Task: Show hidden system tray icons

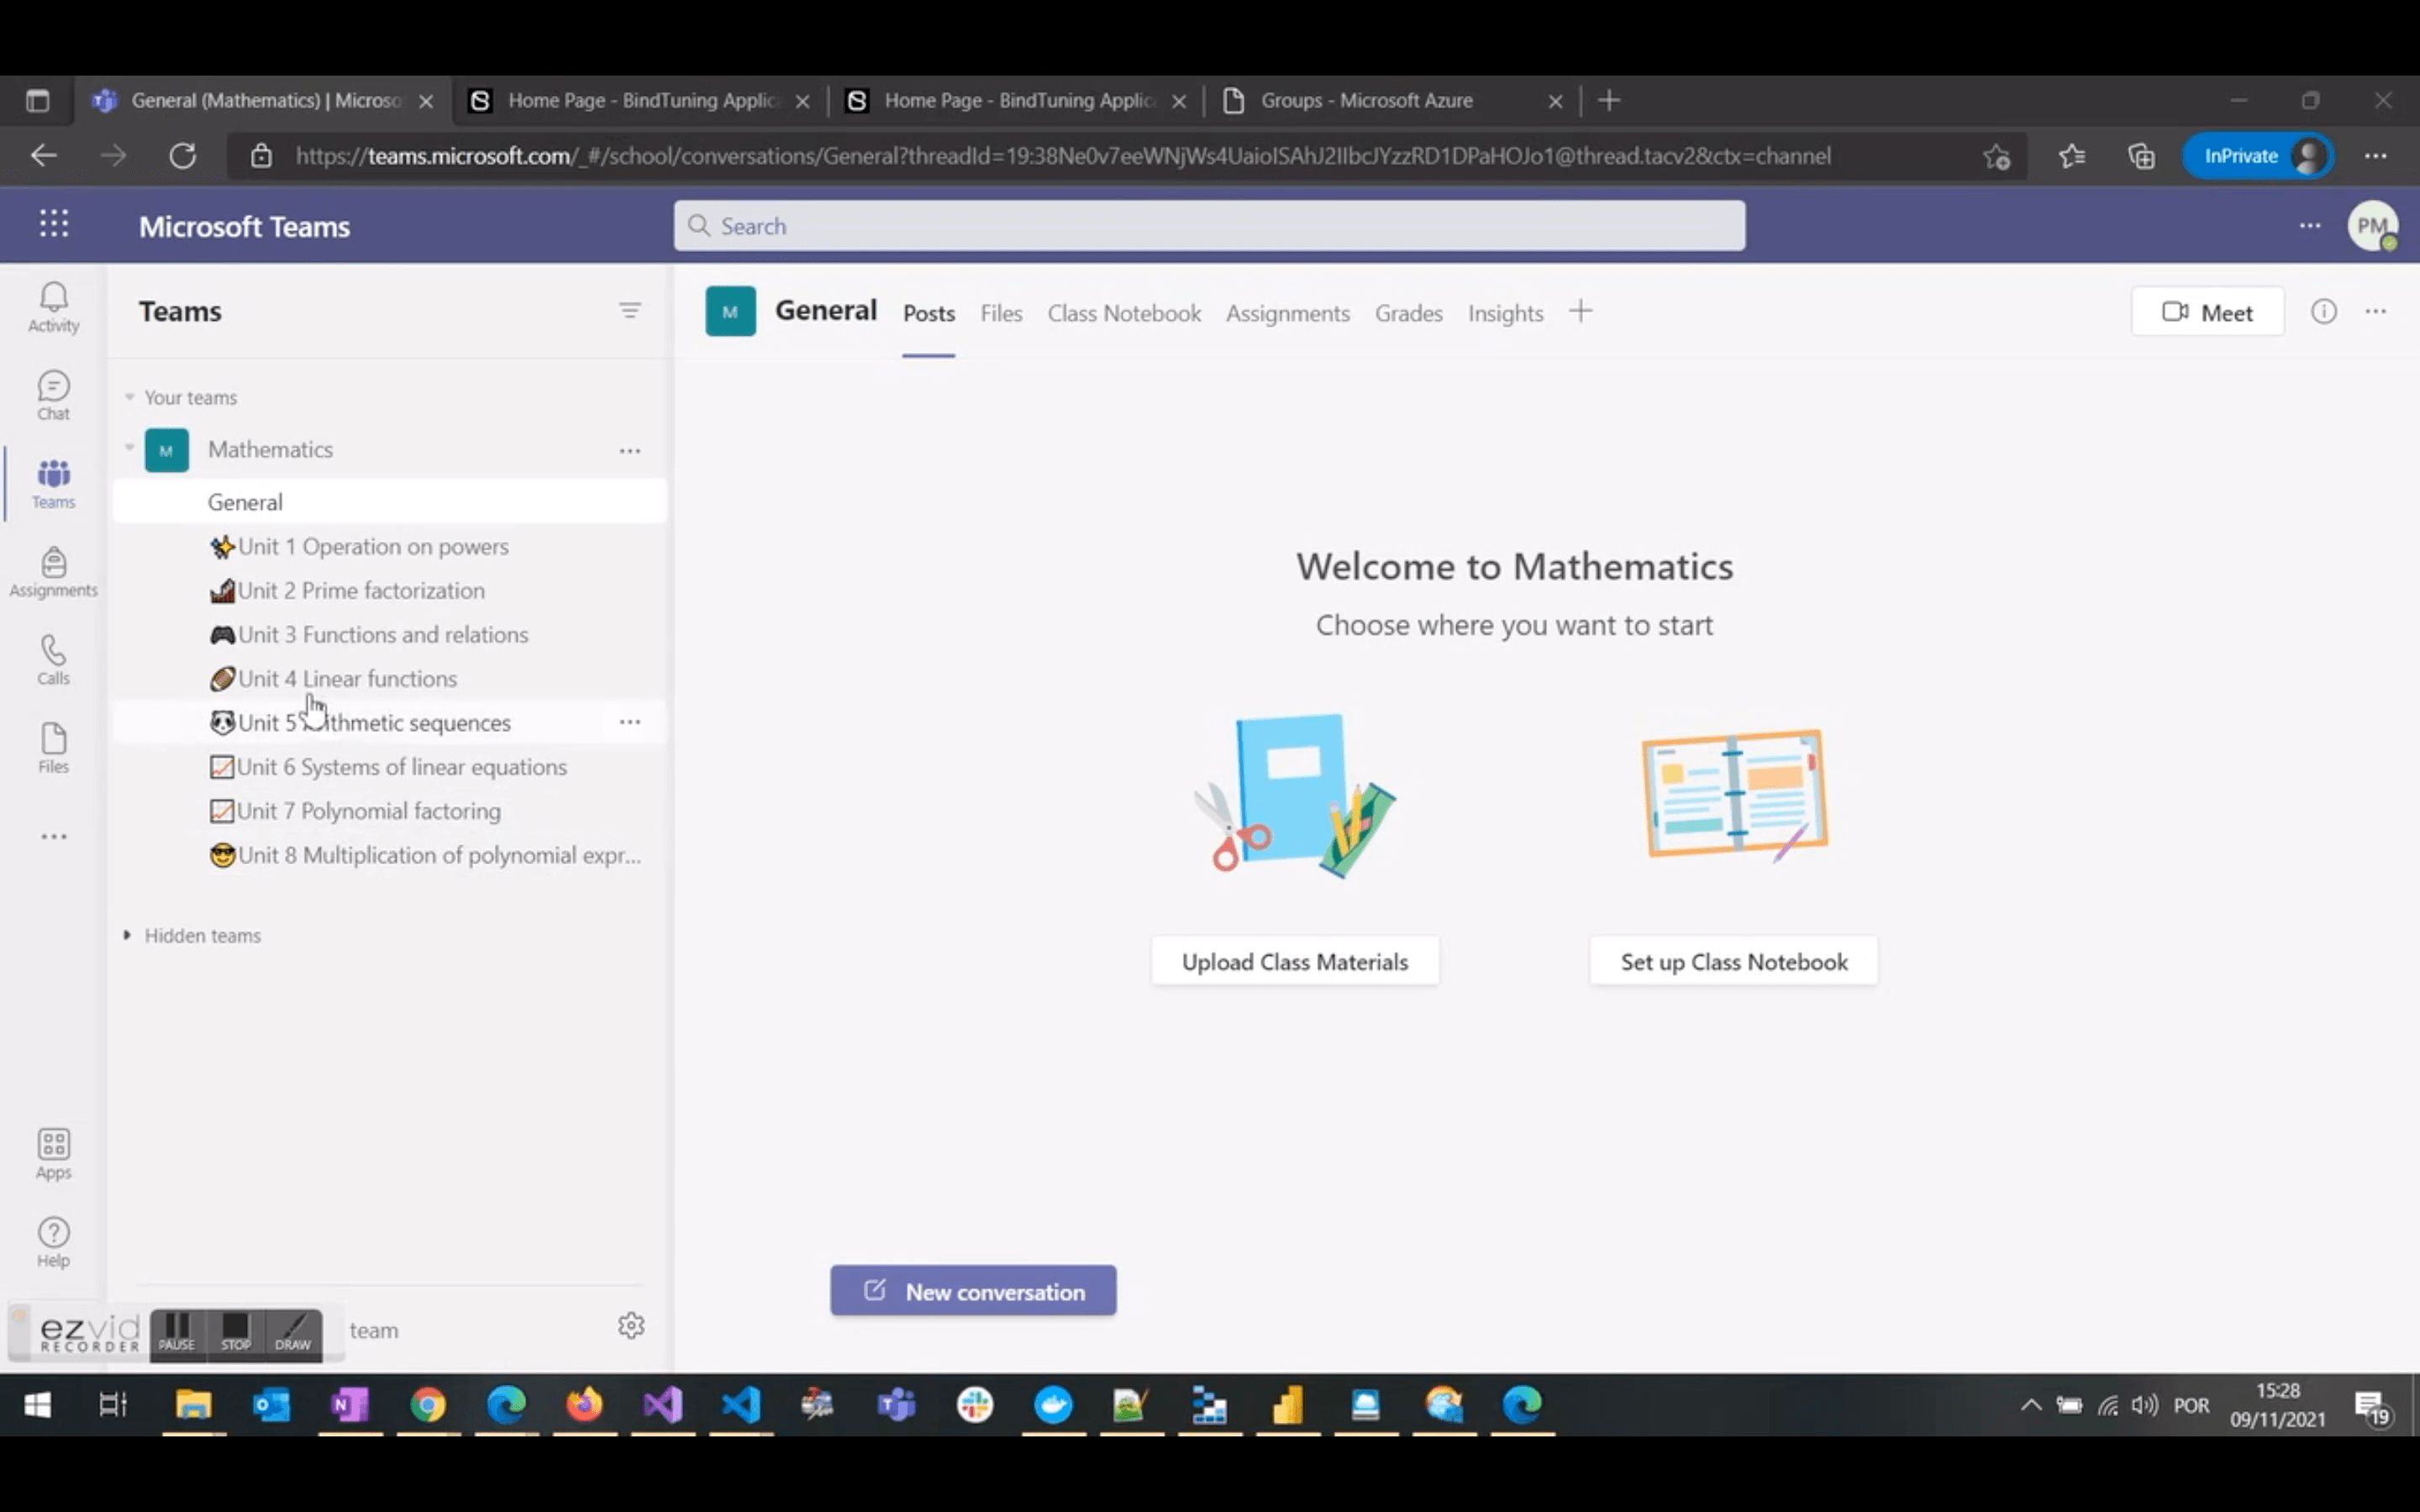Action: click(2031, 1405)
